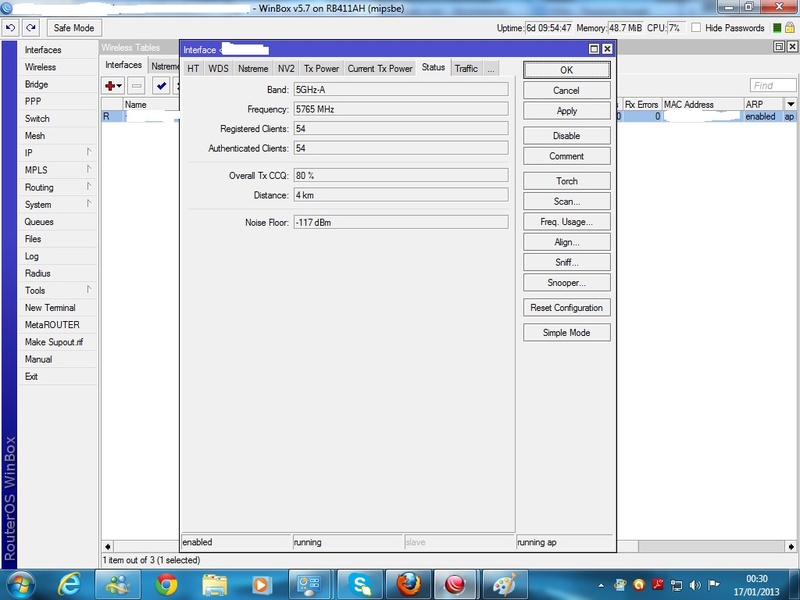Switch to the Tx Power tab

(x=321, y=68)
